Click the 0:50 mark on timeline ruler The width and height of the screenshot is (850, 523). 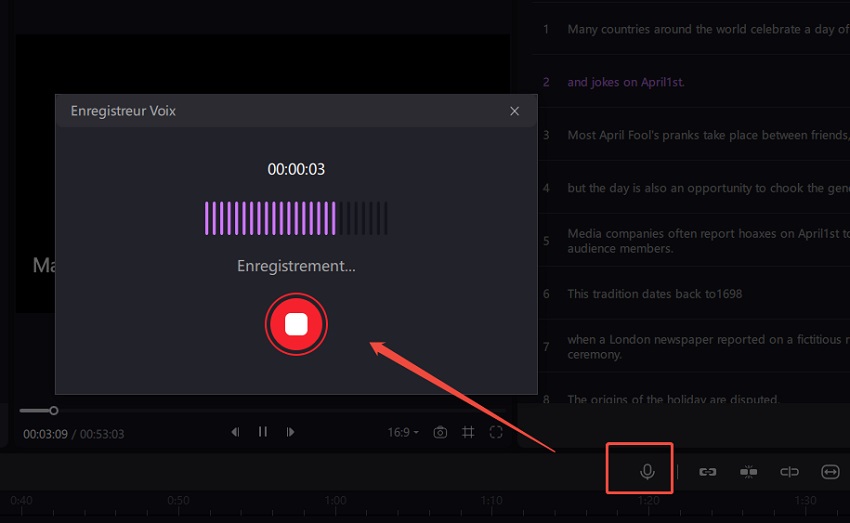tap(178, 500)
